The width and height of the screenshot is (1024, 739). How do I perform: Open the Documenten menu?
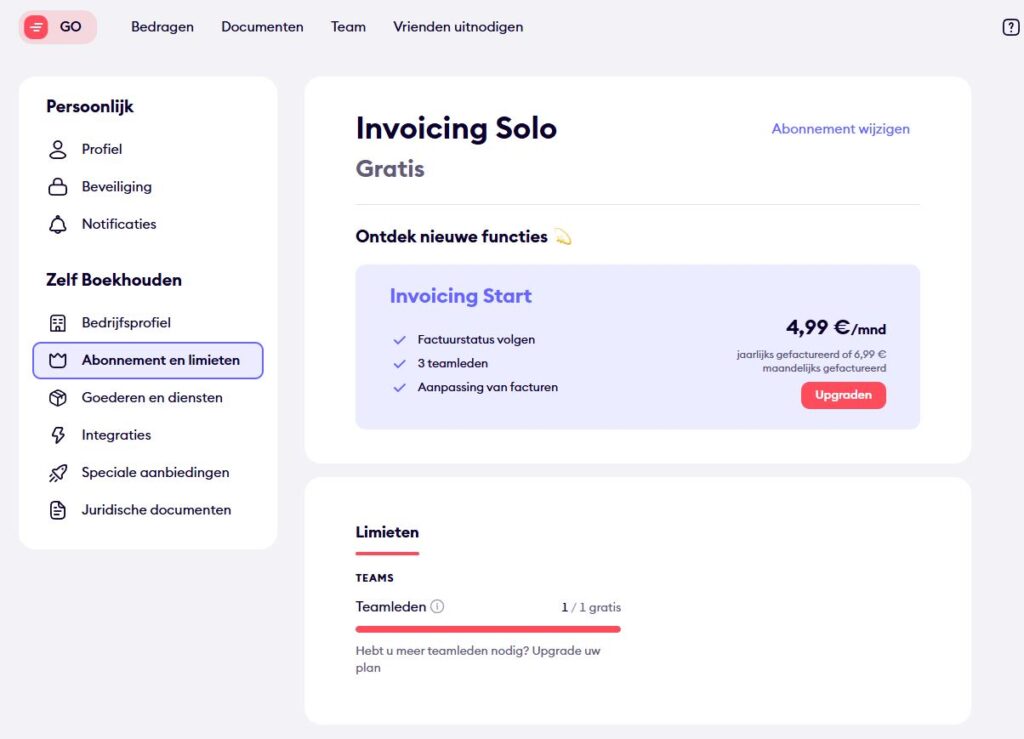tap(262, 27)
